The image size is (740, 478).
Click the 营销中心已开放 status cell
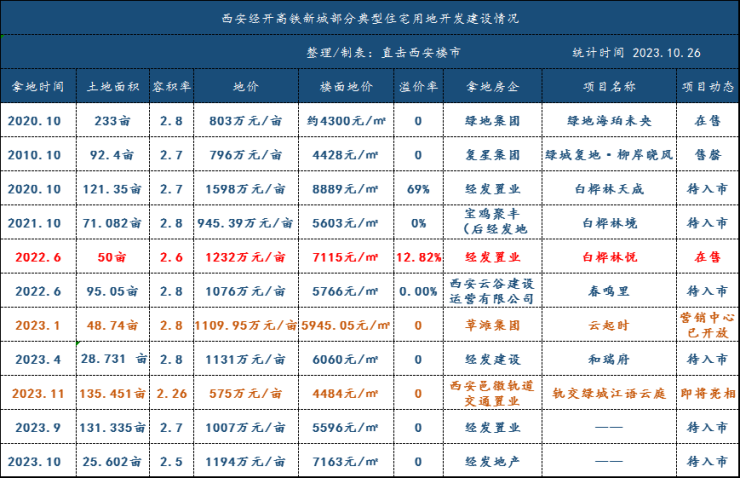click(707, 325)
